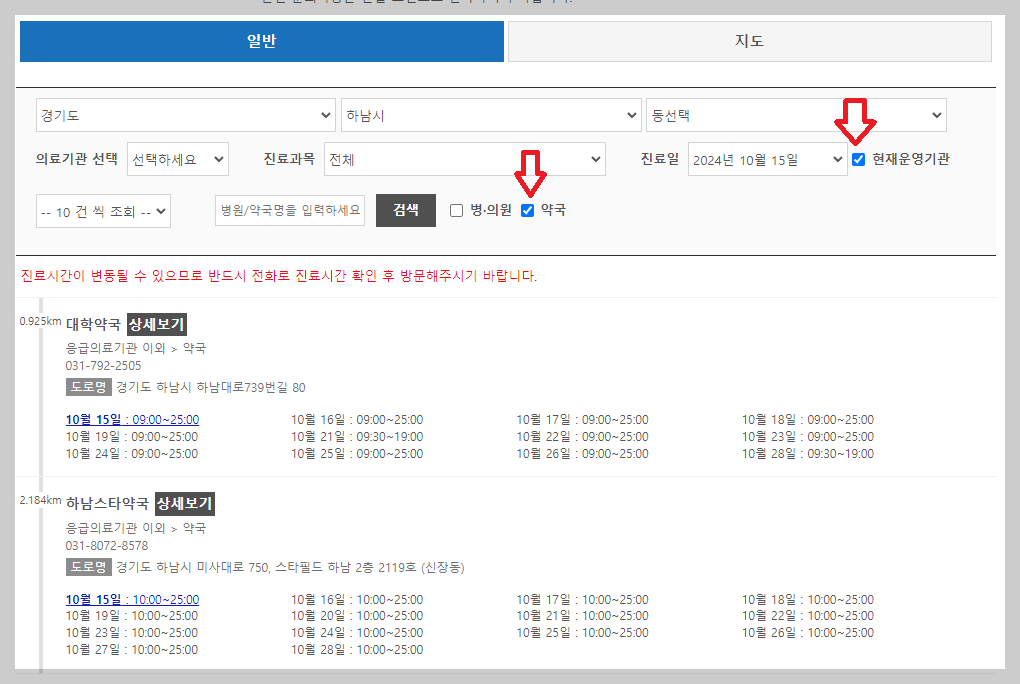Open the 진료일 date dropdown
The width and height of the screenshot is (1020, 684).
coord(768,159)
